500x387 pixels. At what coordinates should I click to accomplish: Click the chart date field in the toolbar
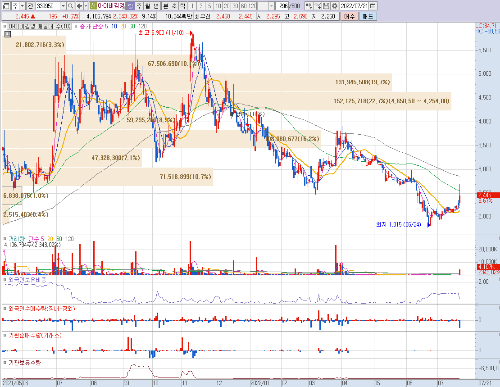(x=354, y=6)
